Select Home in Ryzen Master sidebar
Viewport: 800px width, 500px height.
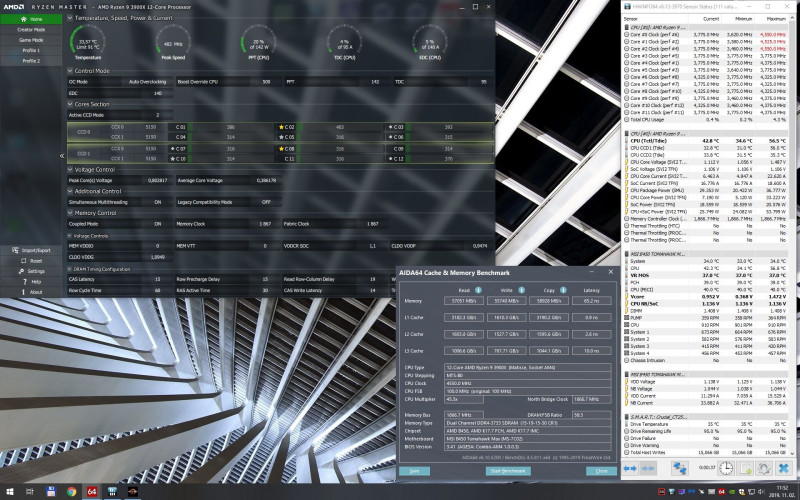[x=31, y=19]
